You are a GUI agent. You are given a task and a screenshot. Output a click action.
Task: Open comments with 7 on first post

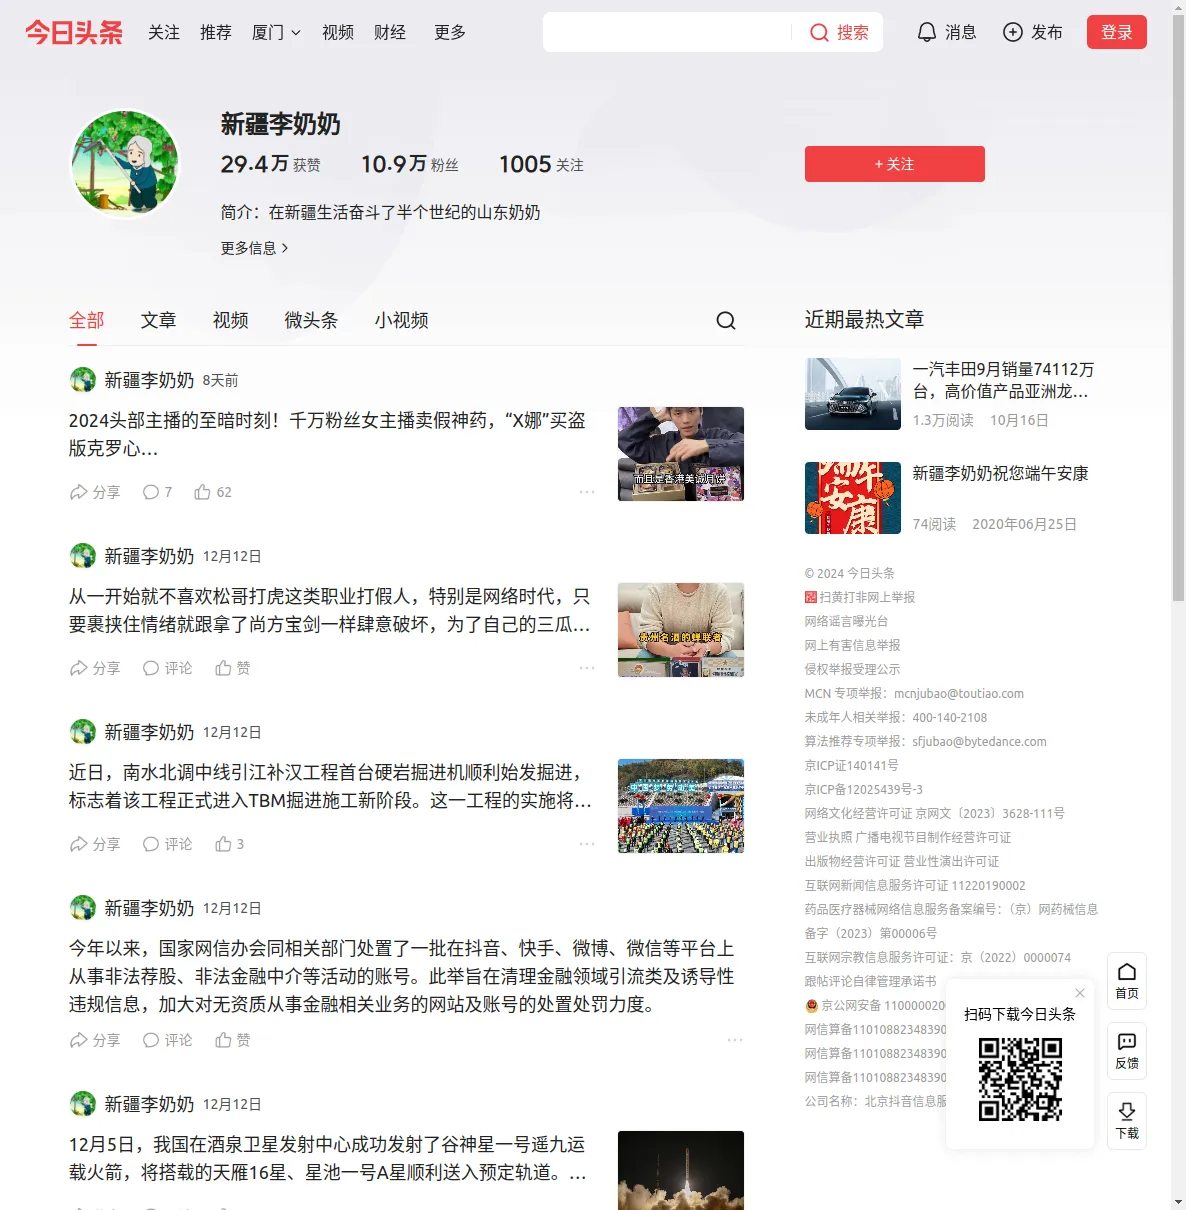(157, 492)
